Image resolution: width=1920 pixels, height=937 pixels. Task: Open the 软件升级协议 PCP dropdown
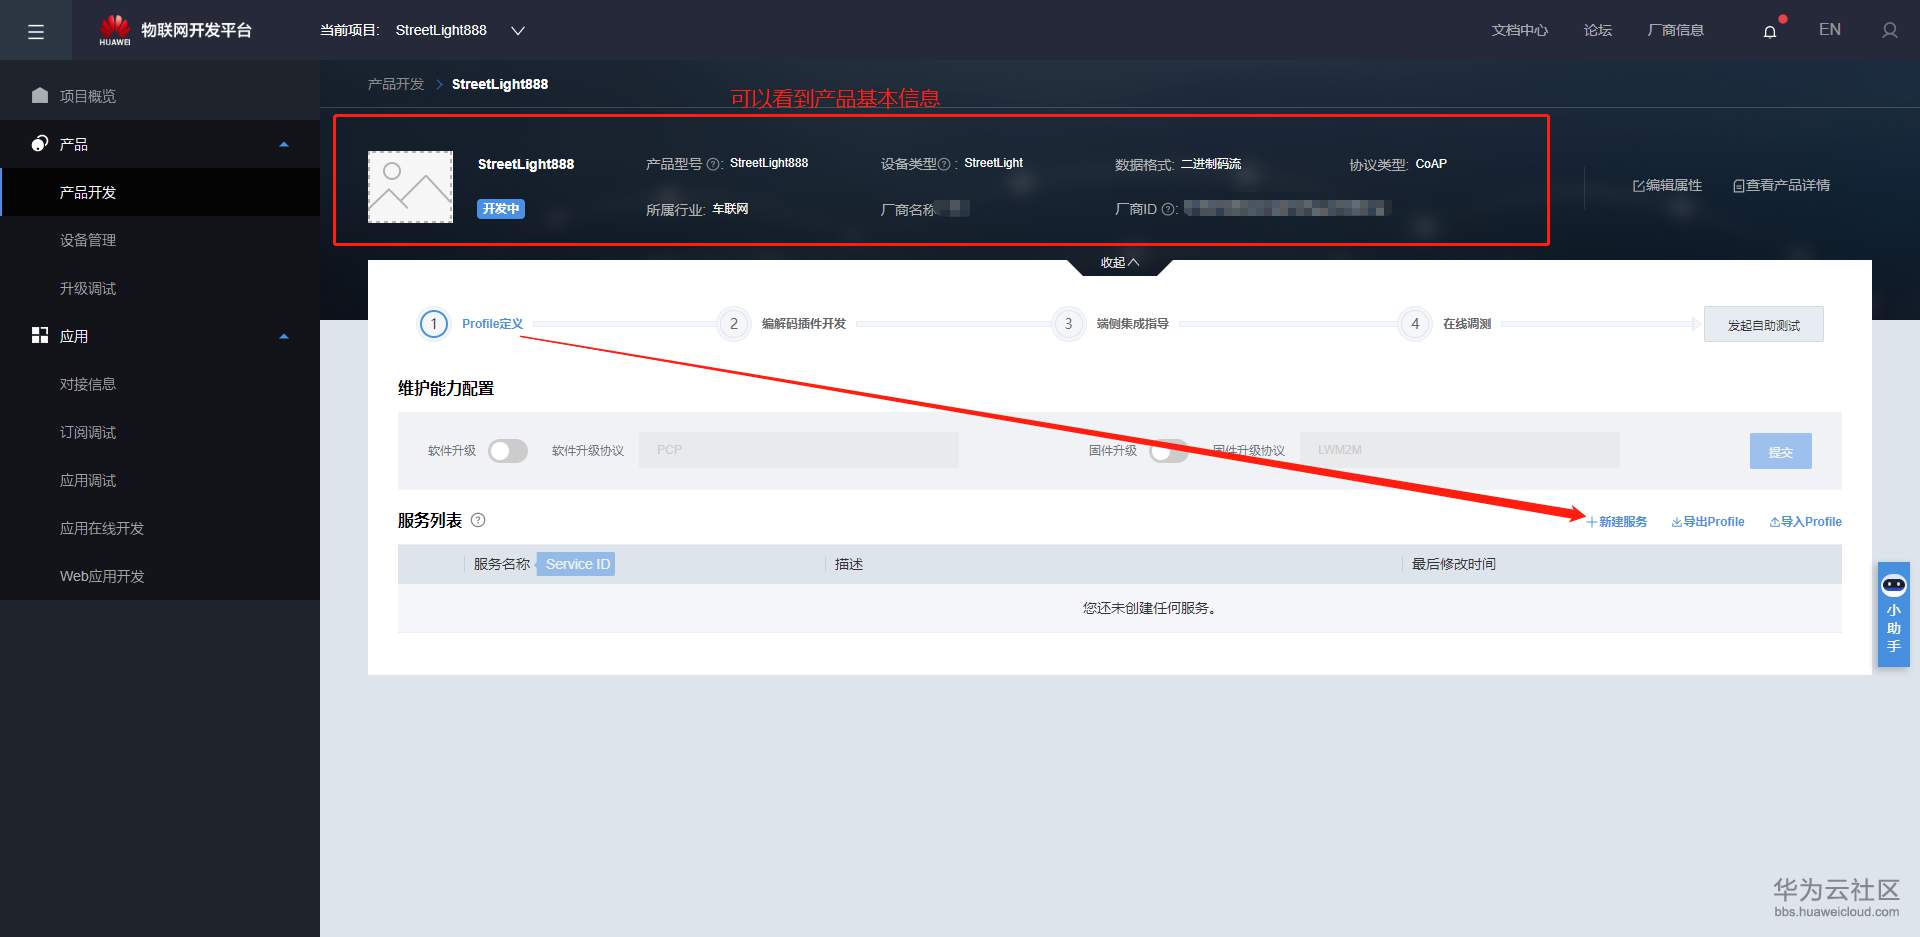click(799, 450)
